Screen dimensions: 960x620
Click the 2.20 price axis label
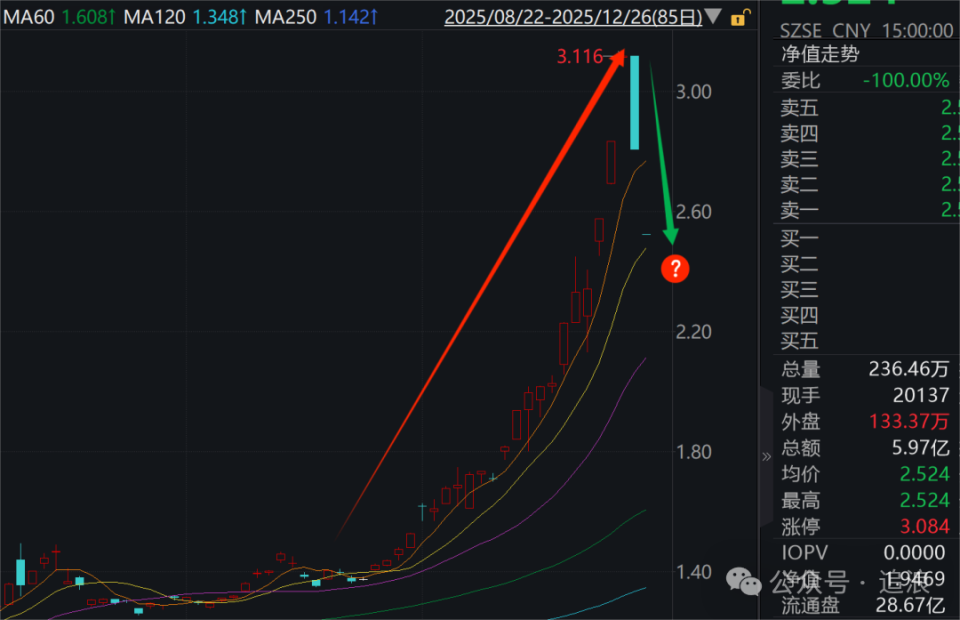pos(694,332)
